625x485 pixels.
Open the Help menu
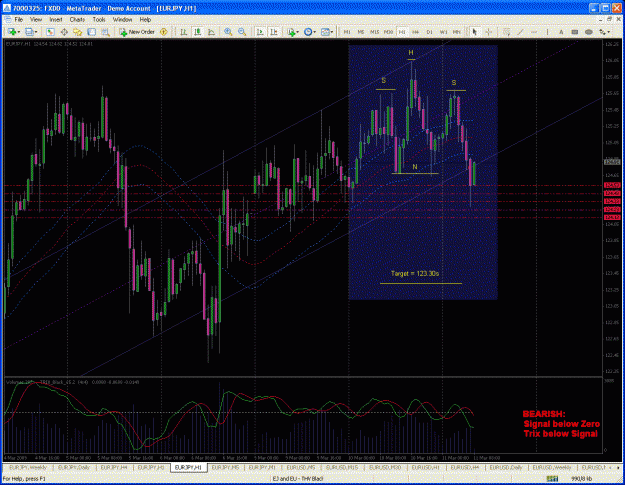point(145,20)
